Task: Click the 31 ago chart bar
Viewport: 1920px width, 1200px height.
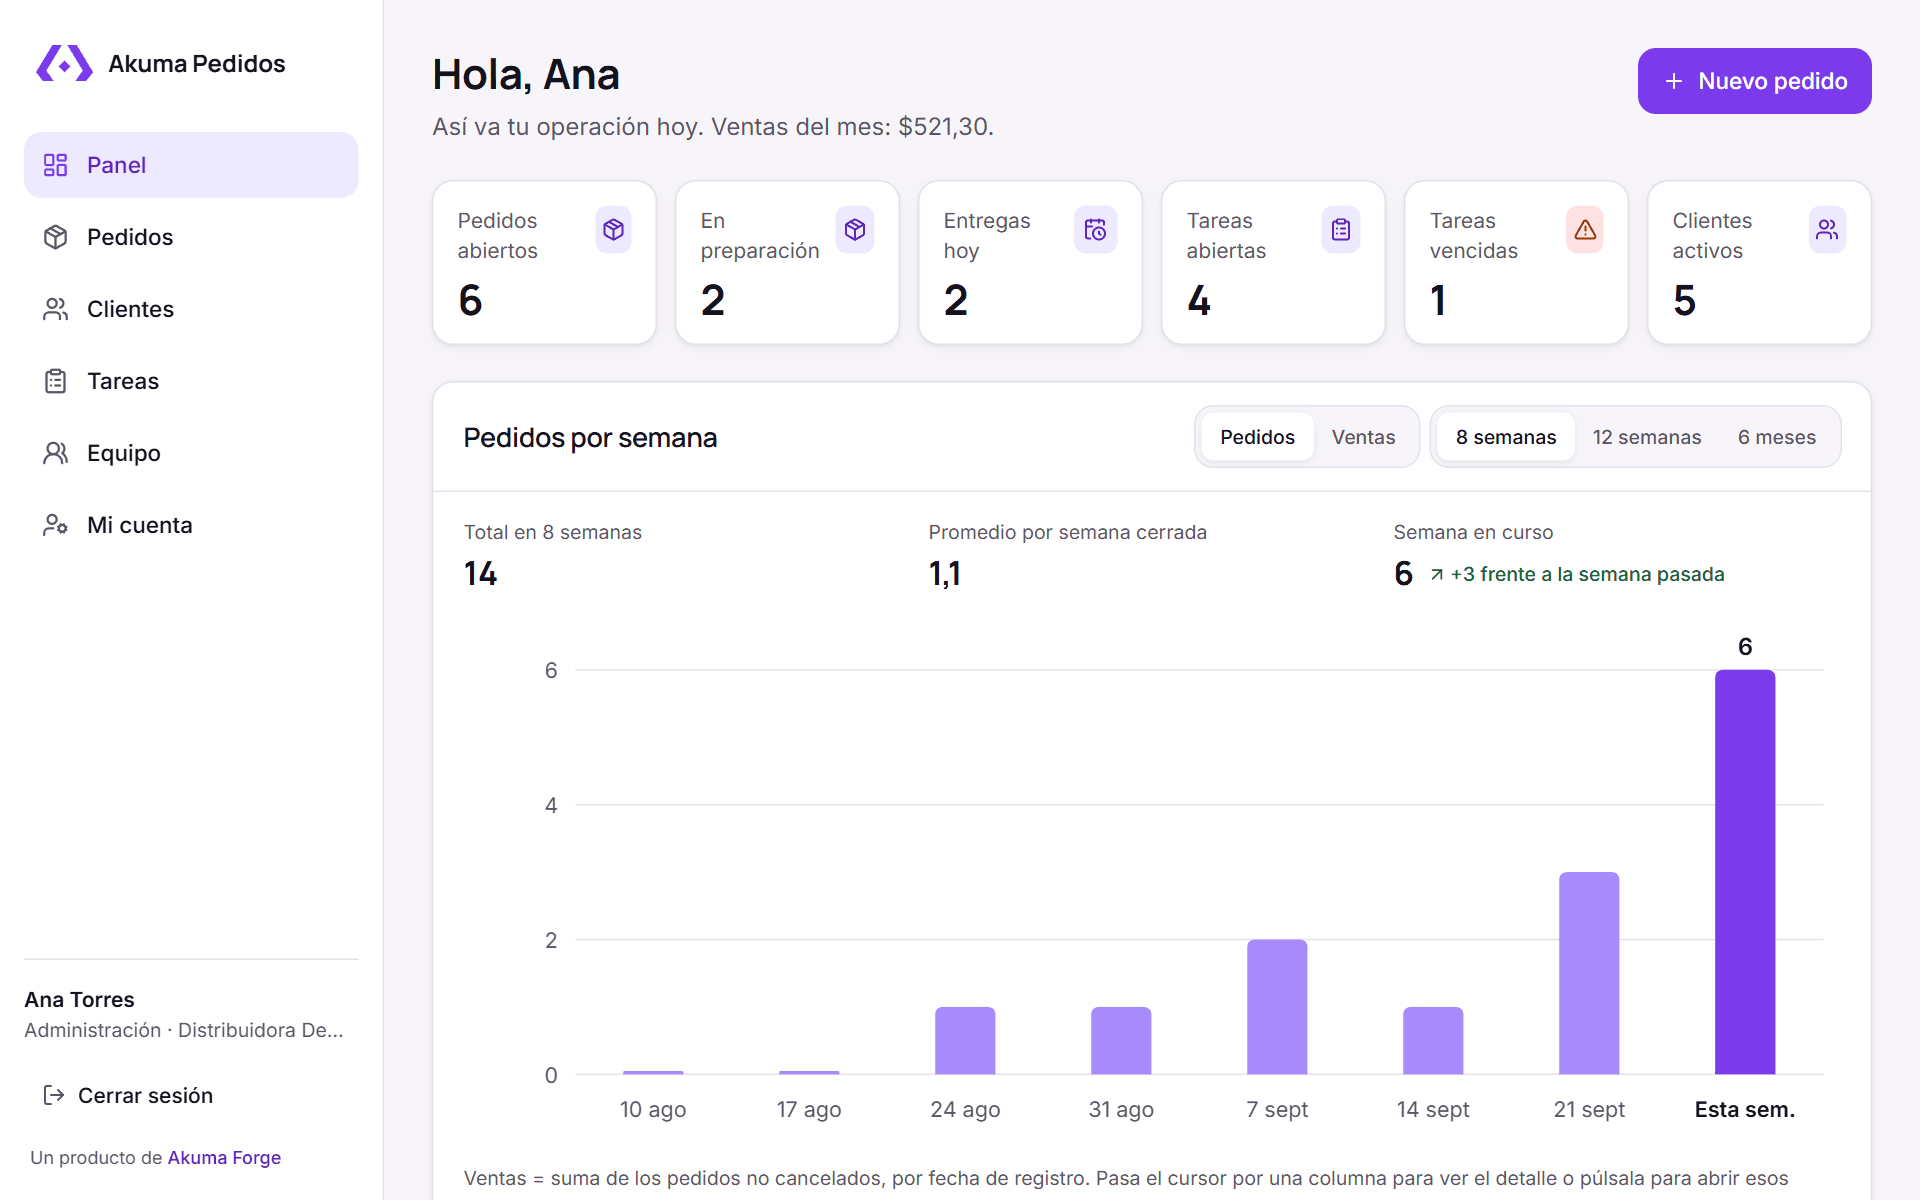Action: click(x=1121, y=1041)
